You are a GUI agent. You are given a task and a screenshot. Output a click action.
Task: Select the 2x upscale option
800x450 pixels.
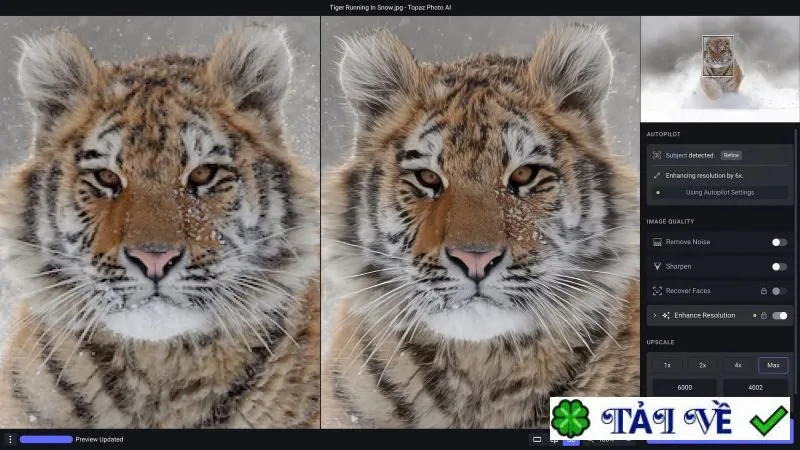pyautogui.click(x=703, y=365)
